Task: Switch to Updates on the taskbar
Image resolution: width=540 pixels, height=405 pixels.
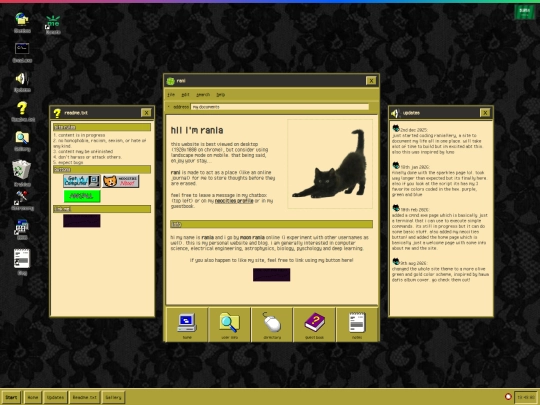Action: [x=55, y=397]
